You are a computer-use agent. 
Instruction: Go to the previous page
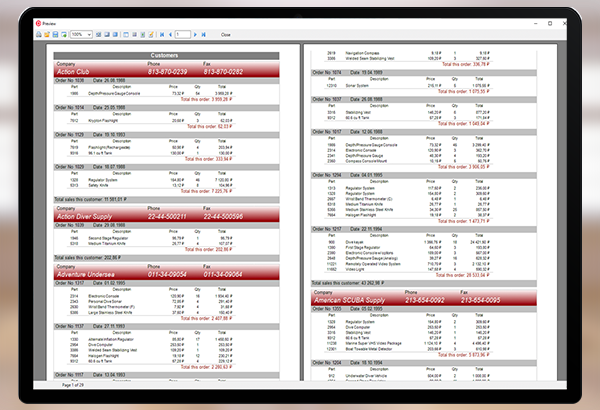tap(170, 34)
